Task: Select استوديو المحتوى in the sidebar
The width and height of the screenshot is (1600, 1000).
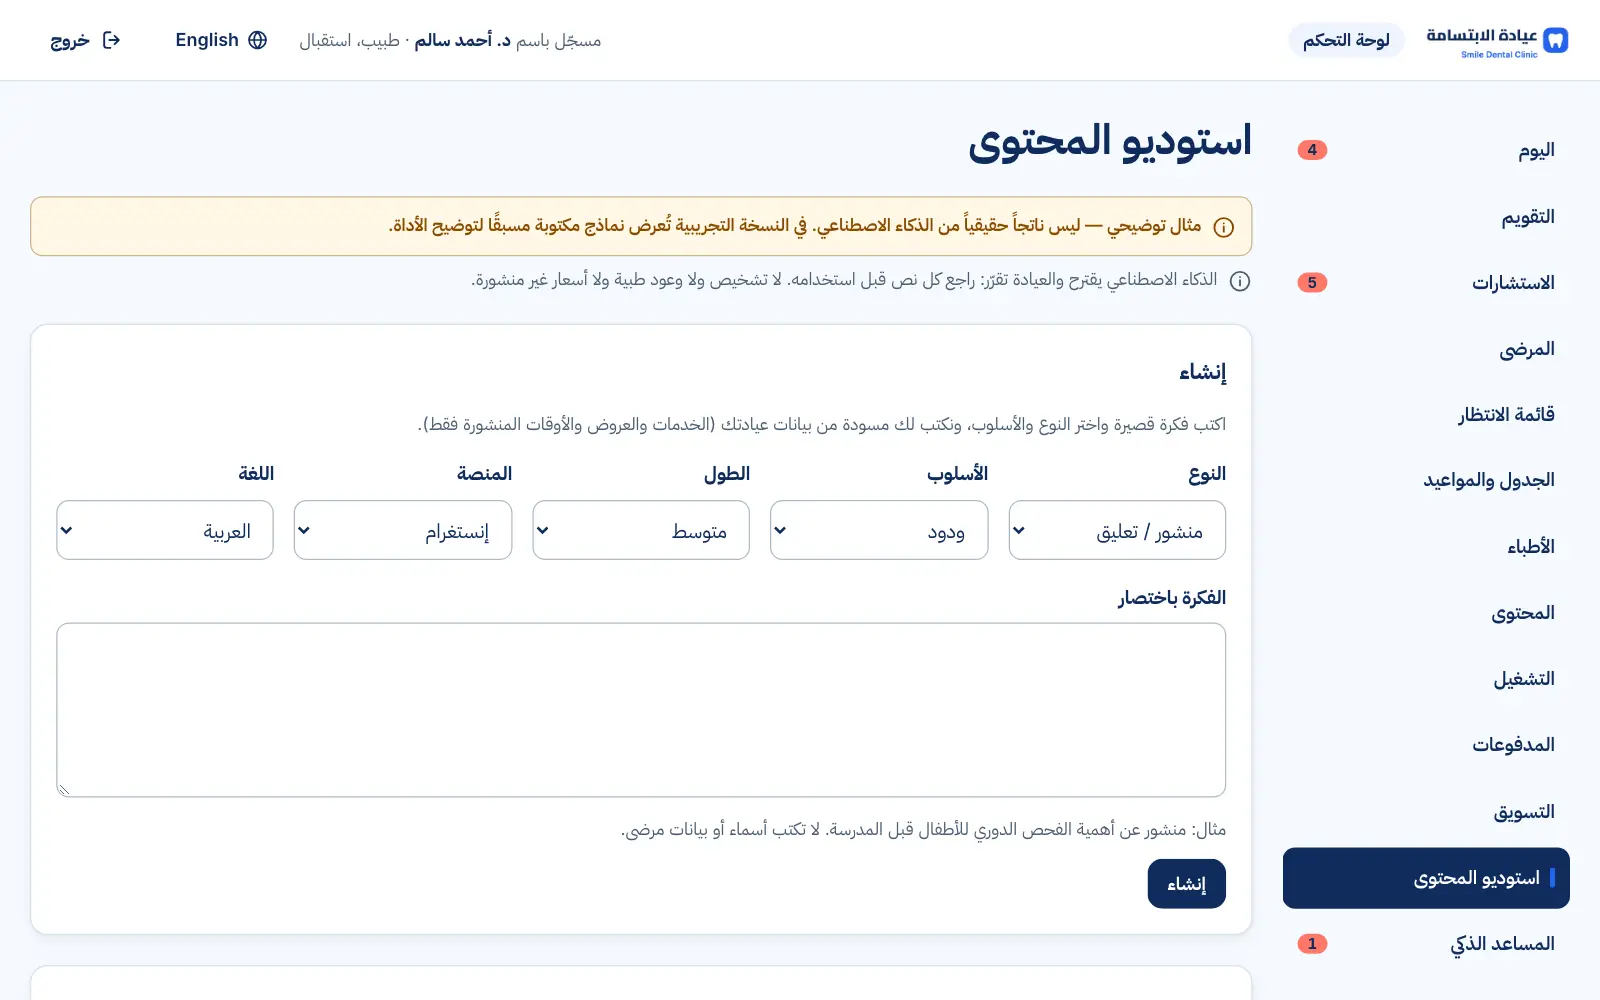Action: pos(1426,878)
